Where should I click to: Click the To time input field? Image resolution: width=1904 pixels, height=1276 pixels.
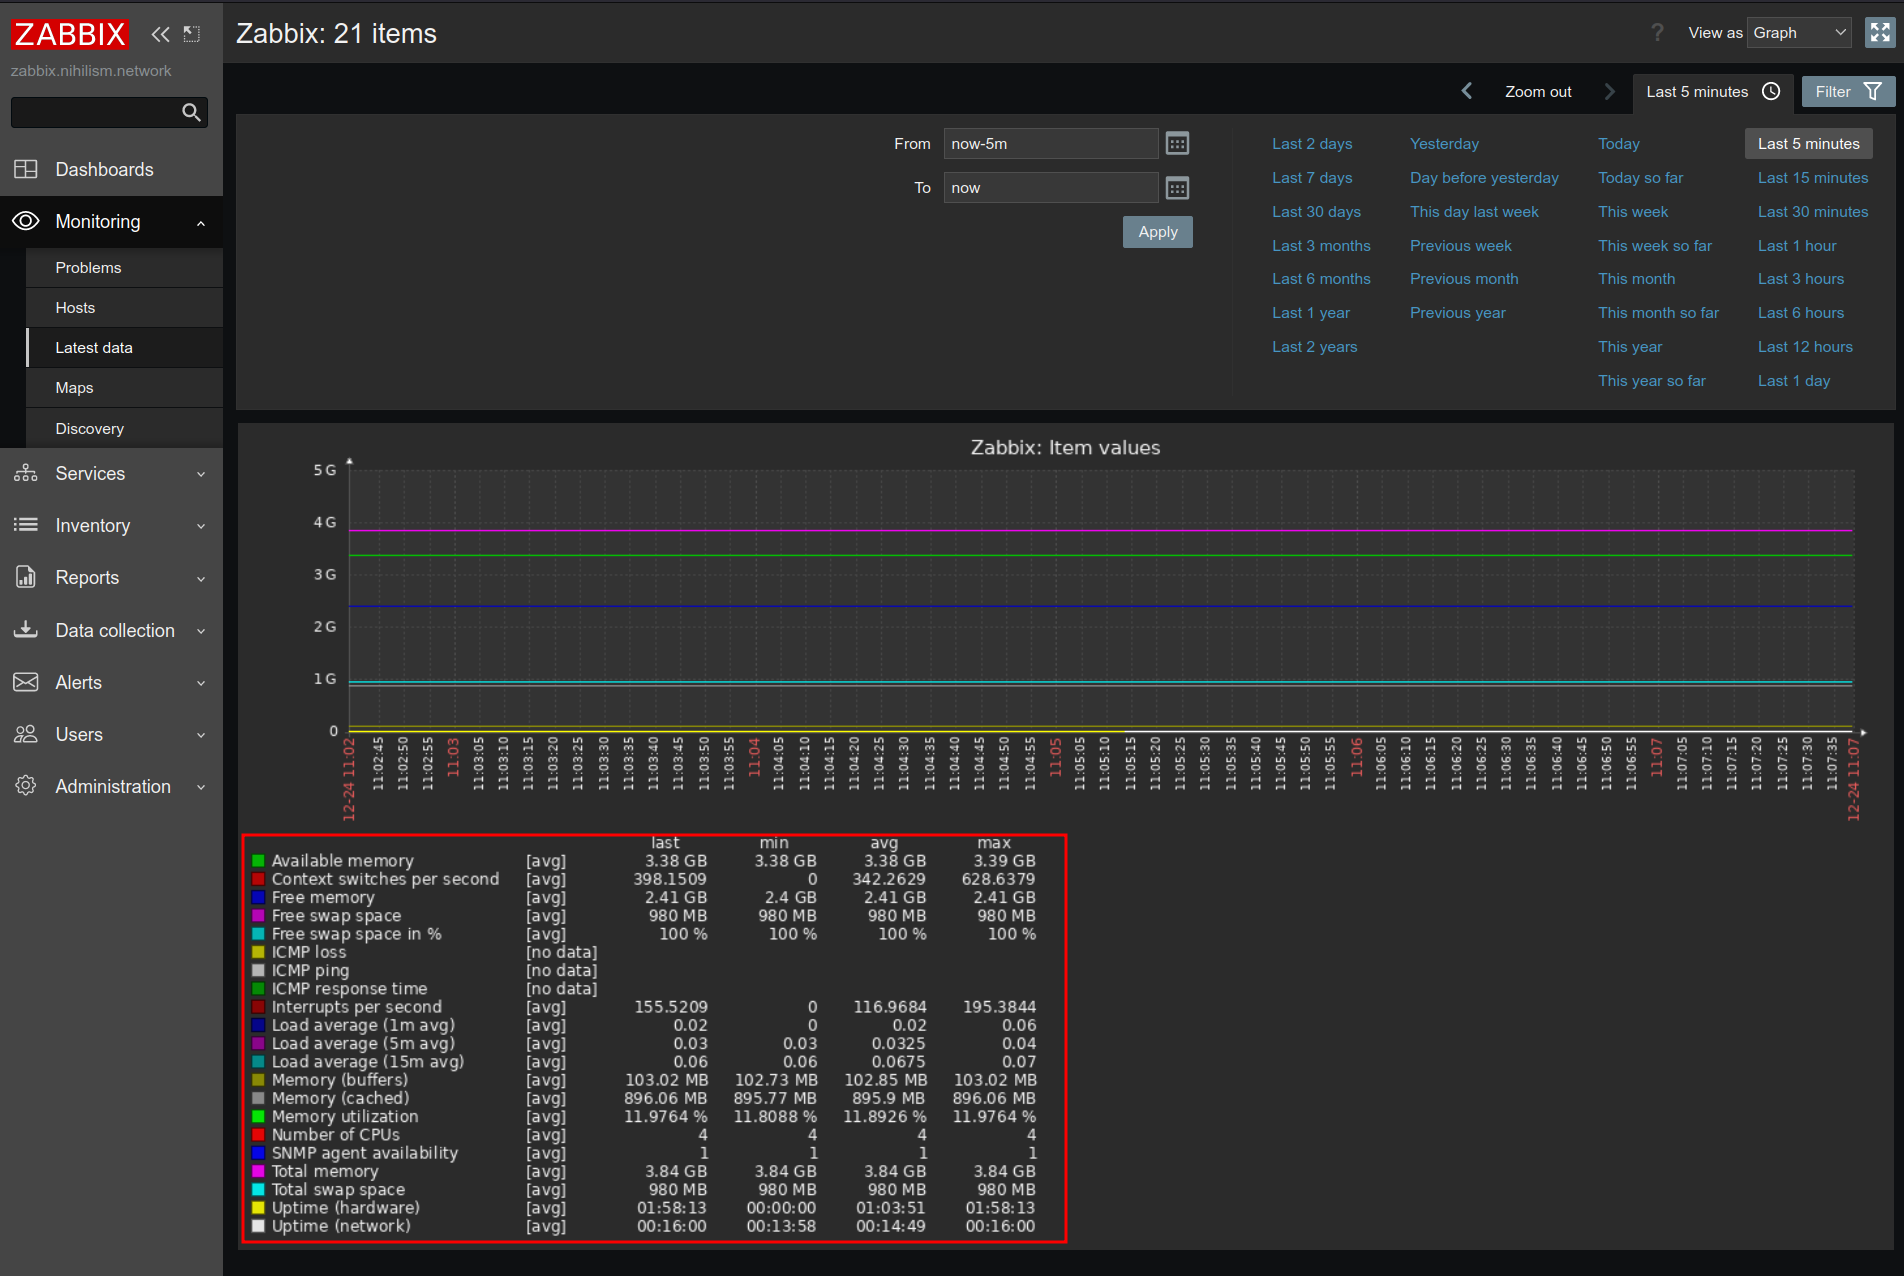(1051, 188)
